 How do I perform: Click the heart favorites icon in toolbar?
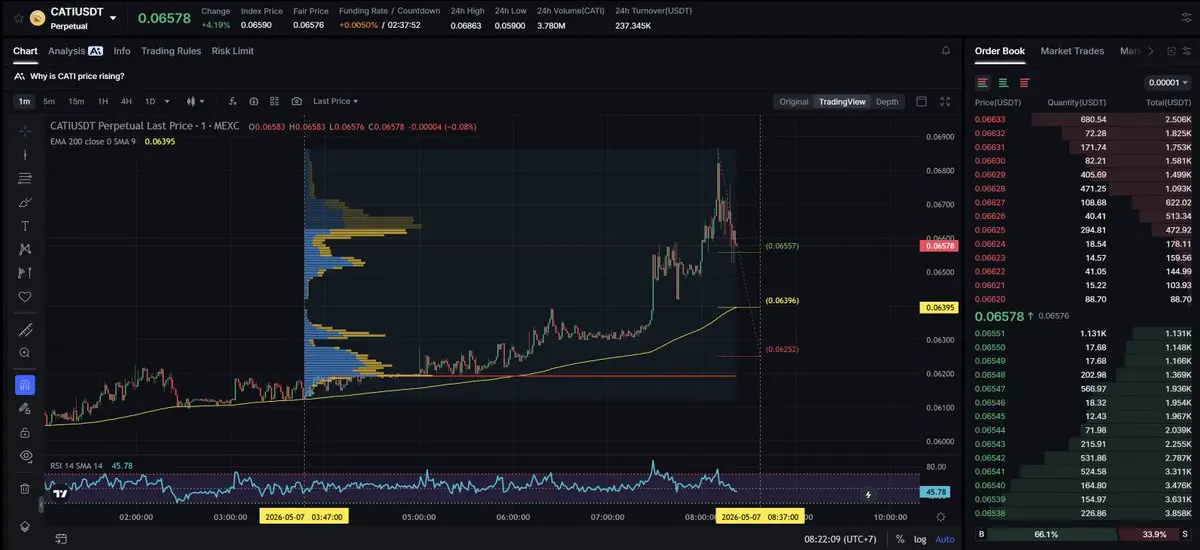pos(25,297)
